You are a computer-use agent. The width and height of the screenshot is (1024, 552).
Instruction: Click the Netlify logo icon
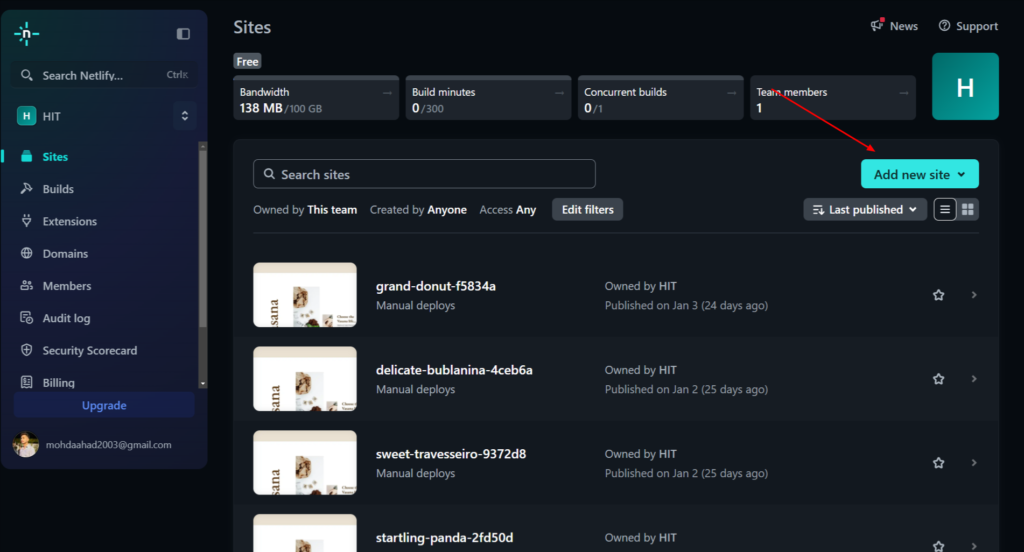pyautogui.click(x=26, y=33)
